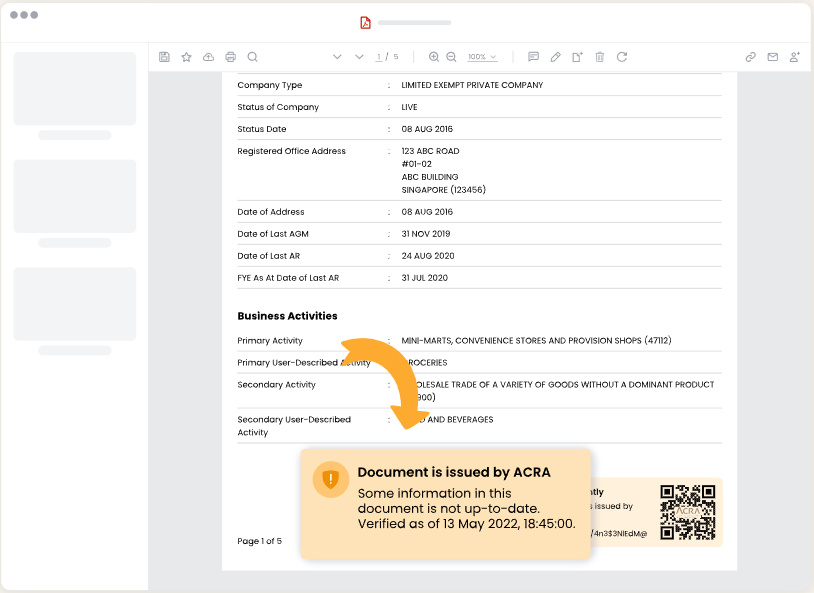Click the cloud upload icon
The width and height of the screenshot is (814, 593).
(x=208, y=57)
